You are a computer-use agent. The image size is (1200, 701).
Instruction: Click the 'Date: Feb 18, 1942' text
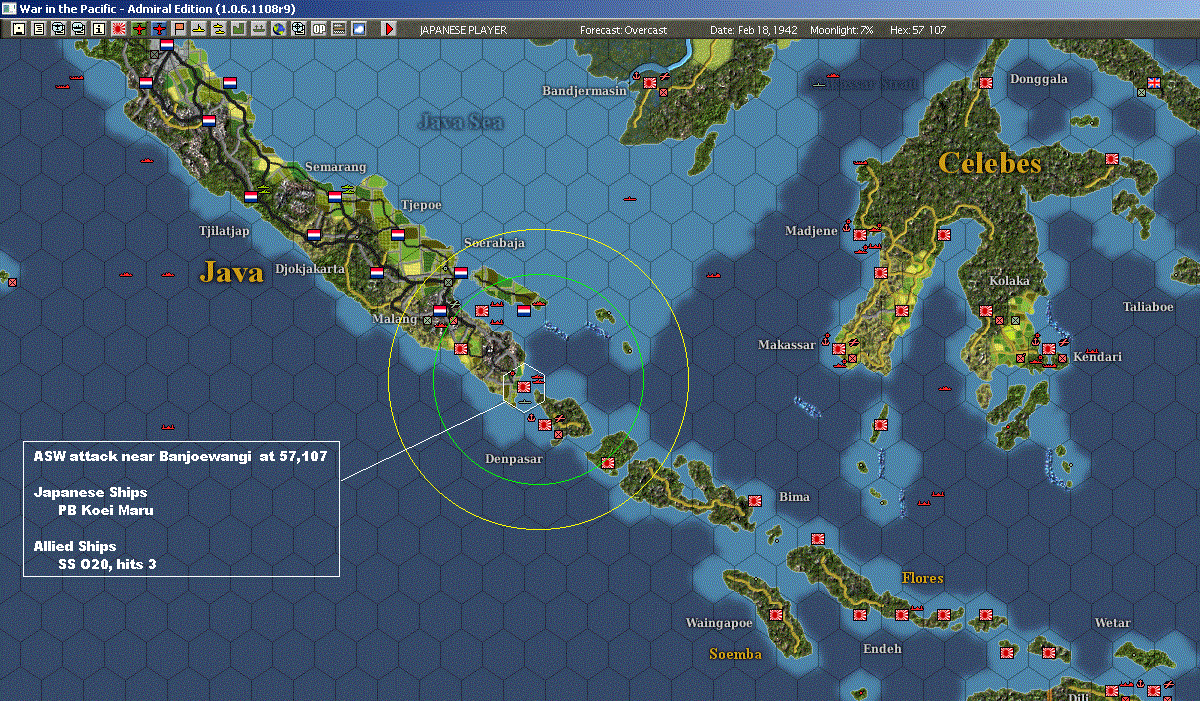(753, 30)
